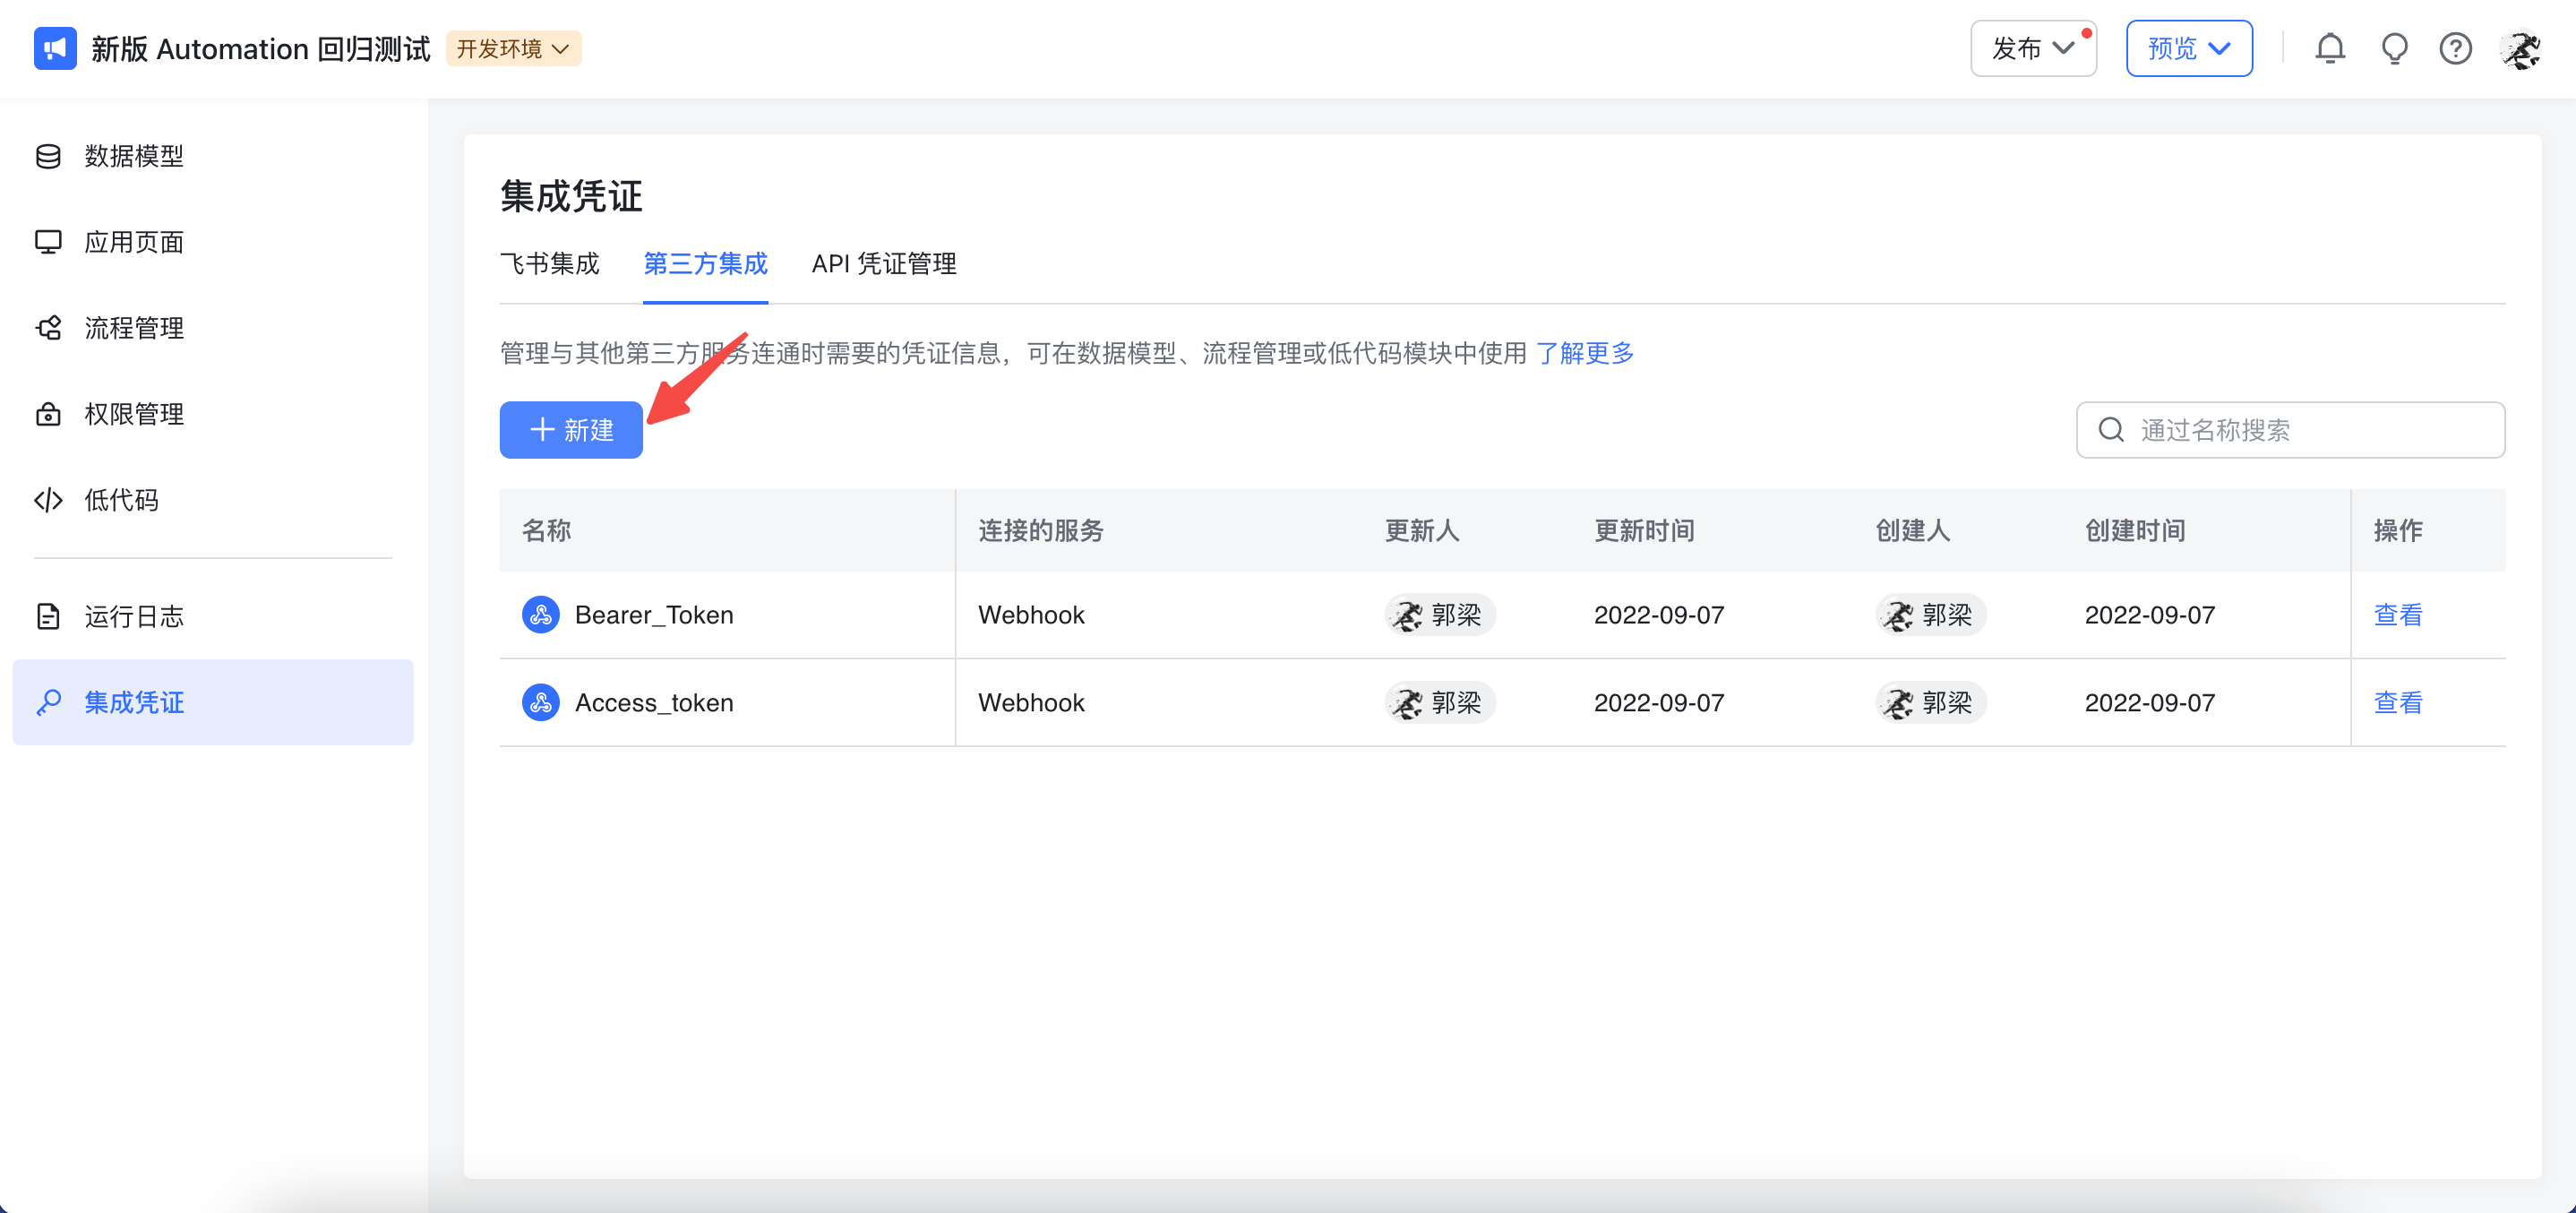Open the 预览 preview dropdown
2576x1213 pixels.
coord(2189,48)
